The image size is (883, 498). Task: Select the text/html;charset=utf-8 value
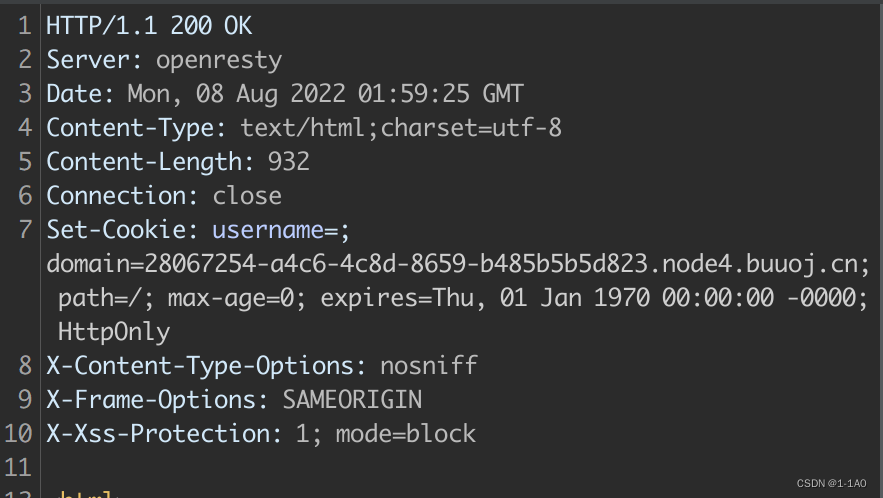(x=401, y=128)
